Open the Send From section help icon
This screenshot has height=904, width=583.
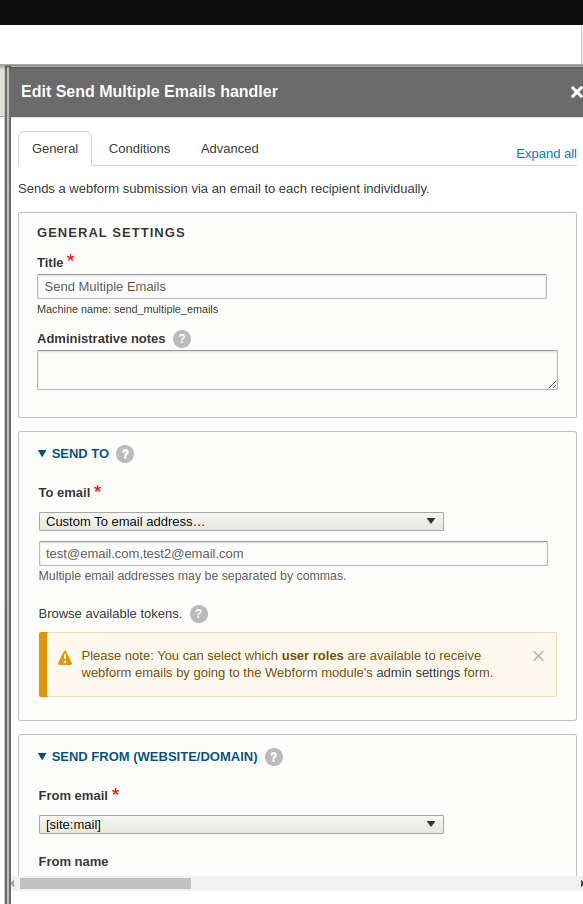(x=274, y=757)
